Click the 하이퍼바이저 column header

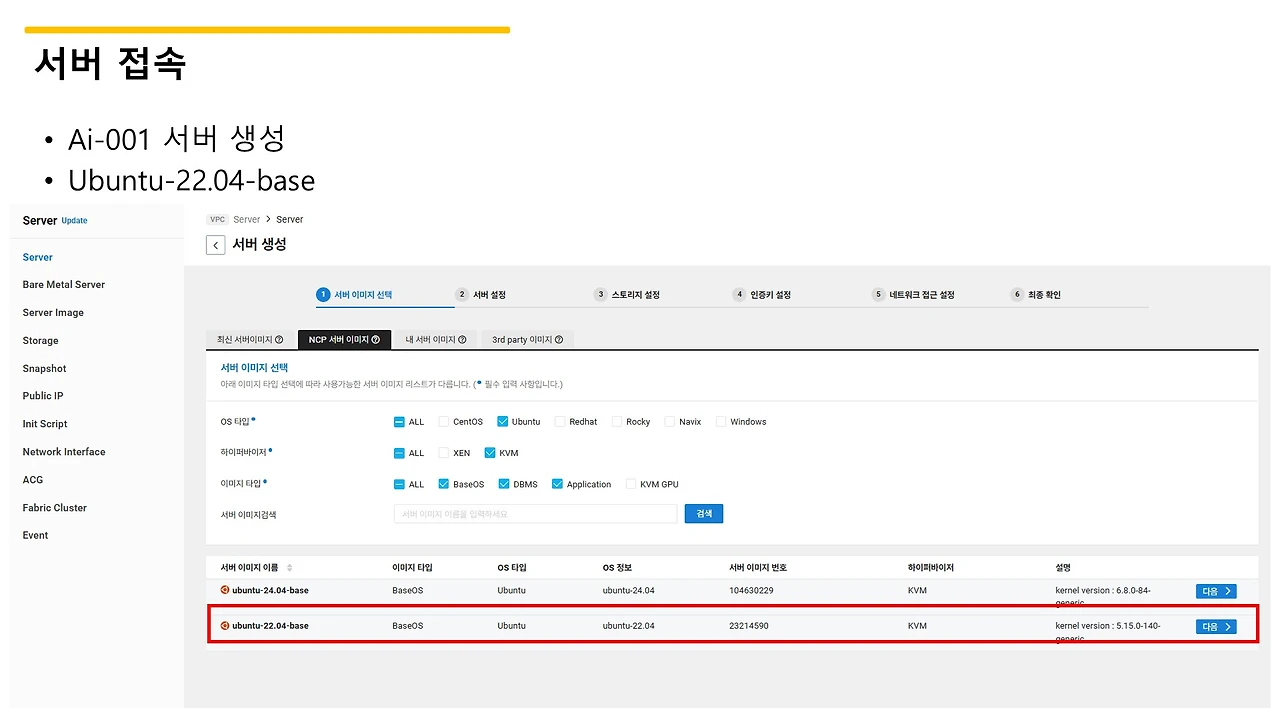click(931, 568)
